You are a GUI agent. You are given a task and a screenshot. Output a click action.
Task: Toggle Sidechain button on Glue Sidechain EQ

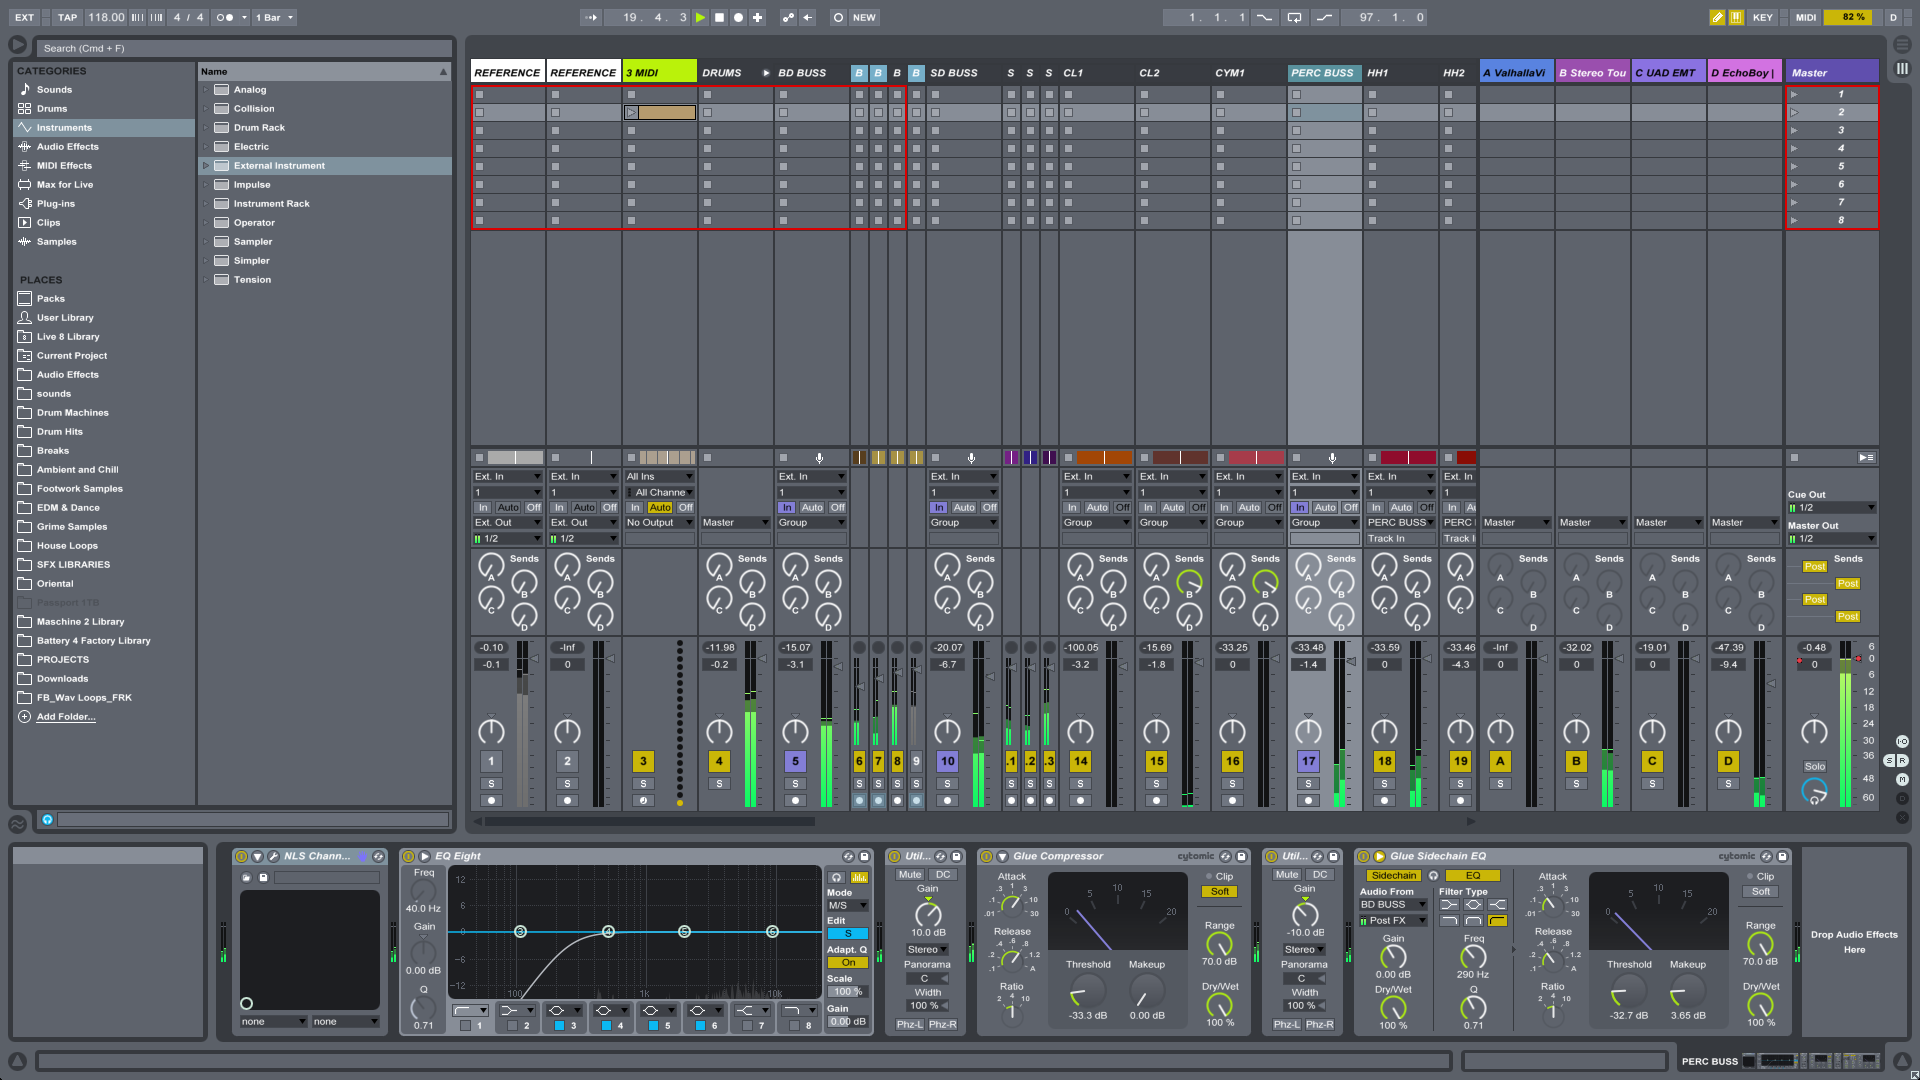[1393, 875]
